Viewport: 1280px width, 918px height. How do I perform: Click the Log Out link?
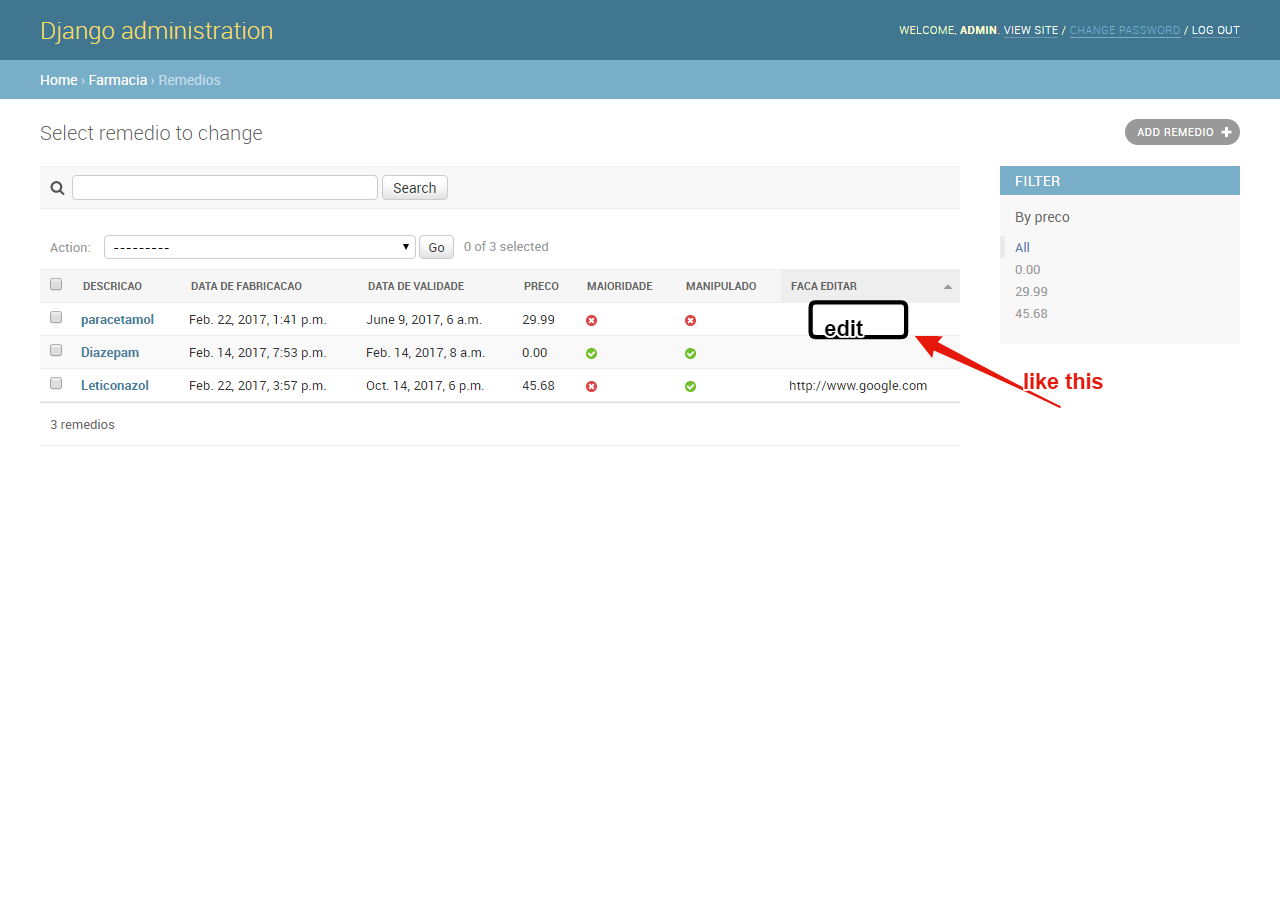[1215, 30]
